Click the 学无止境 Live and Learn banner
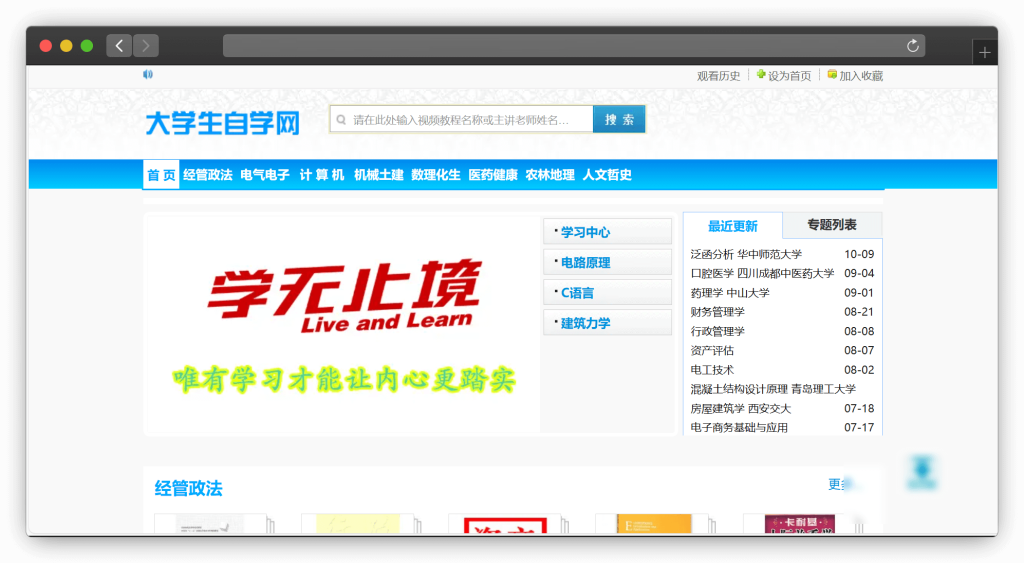 (x=343, y=323)
